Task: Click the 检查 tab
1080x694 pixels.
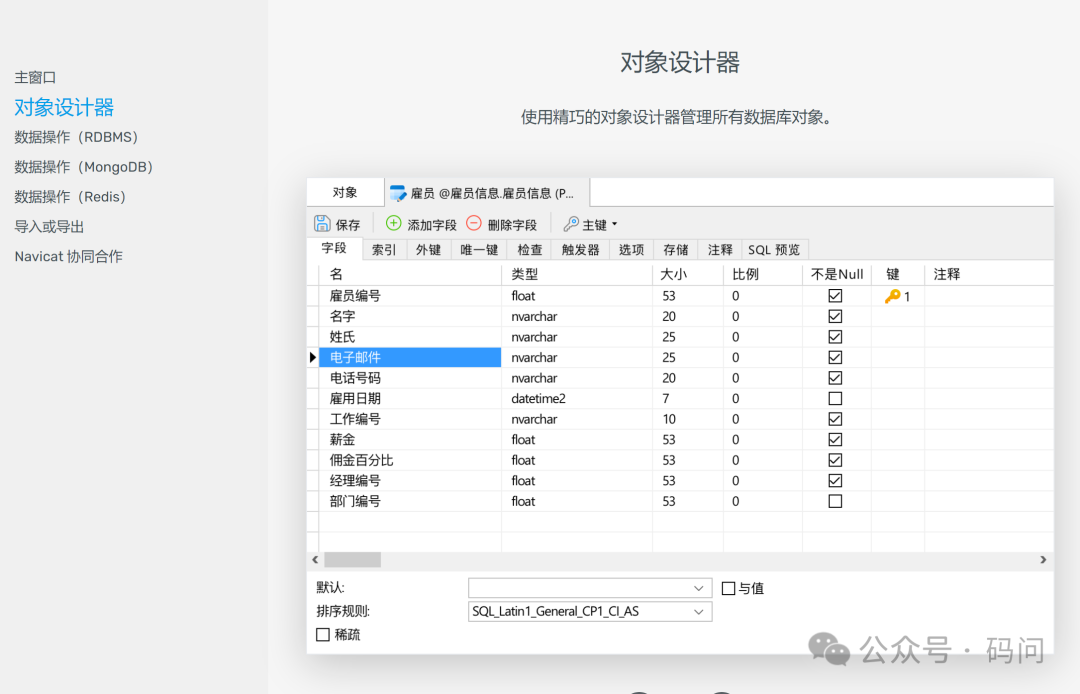Action: click(x=530, y=250)
